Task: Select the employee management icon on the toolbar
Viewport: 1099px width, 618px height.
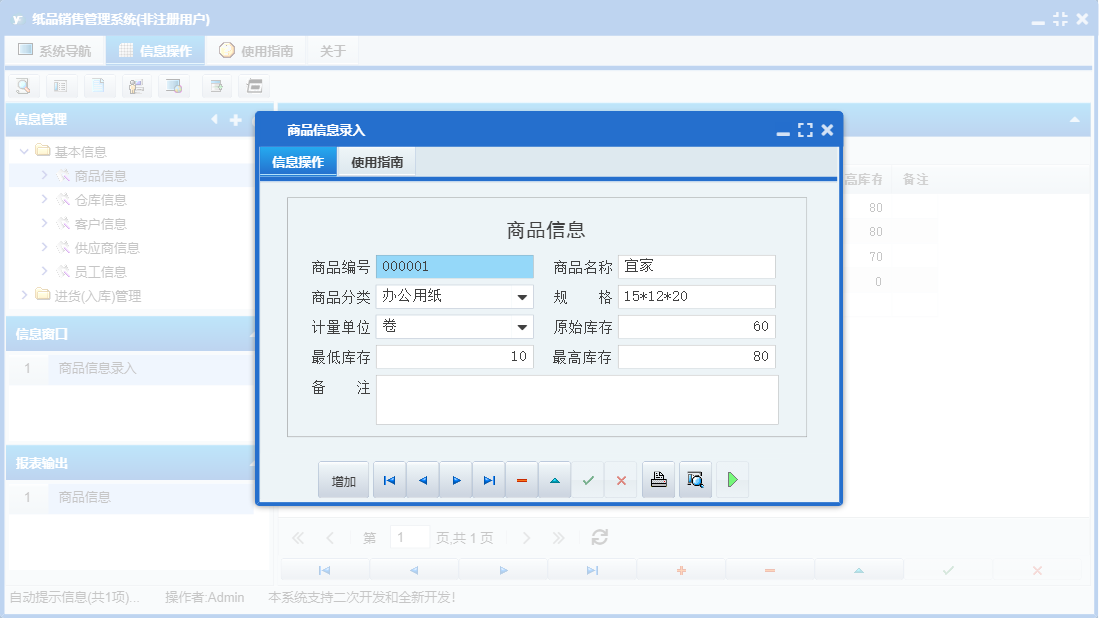Action: [136, 86]
